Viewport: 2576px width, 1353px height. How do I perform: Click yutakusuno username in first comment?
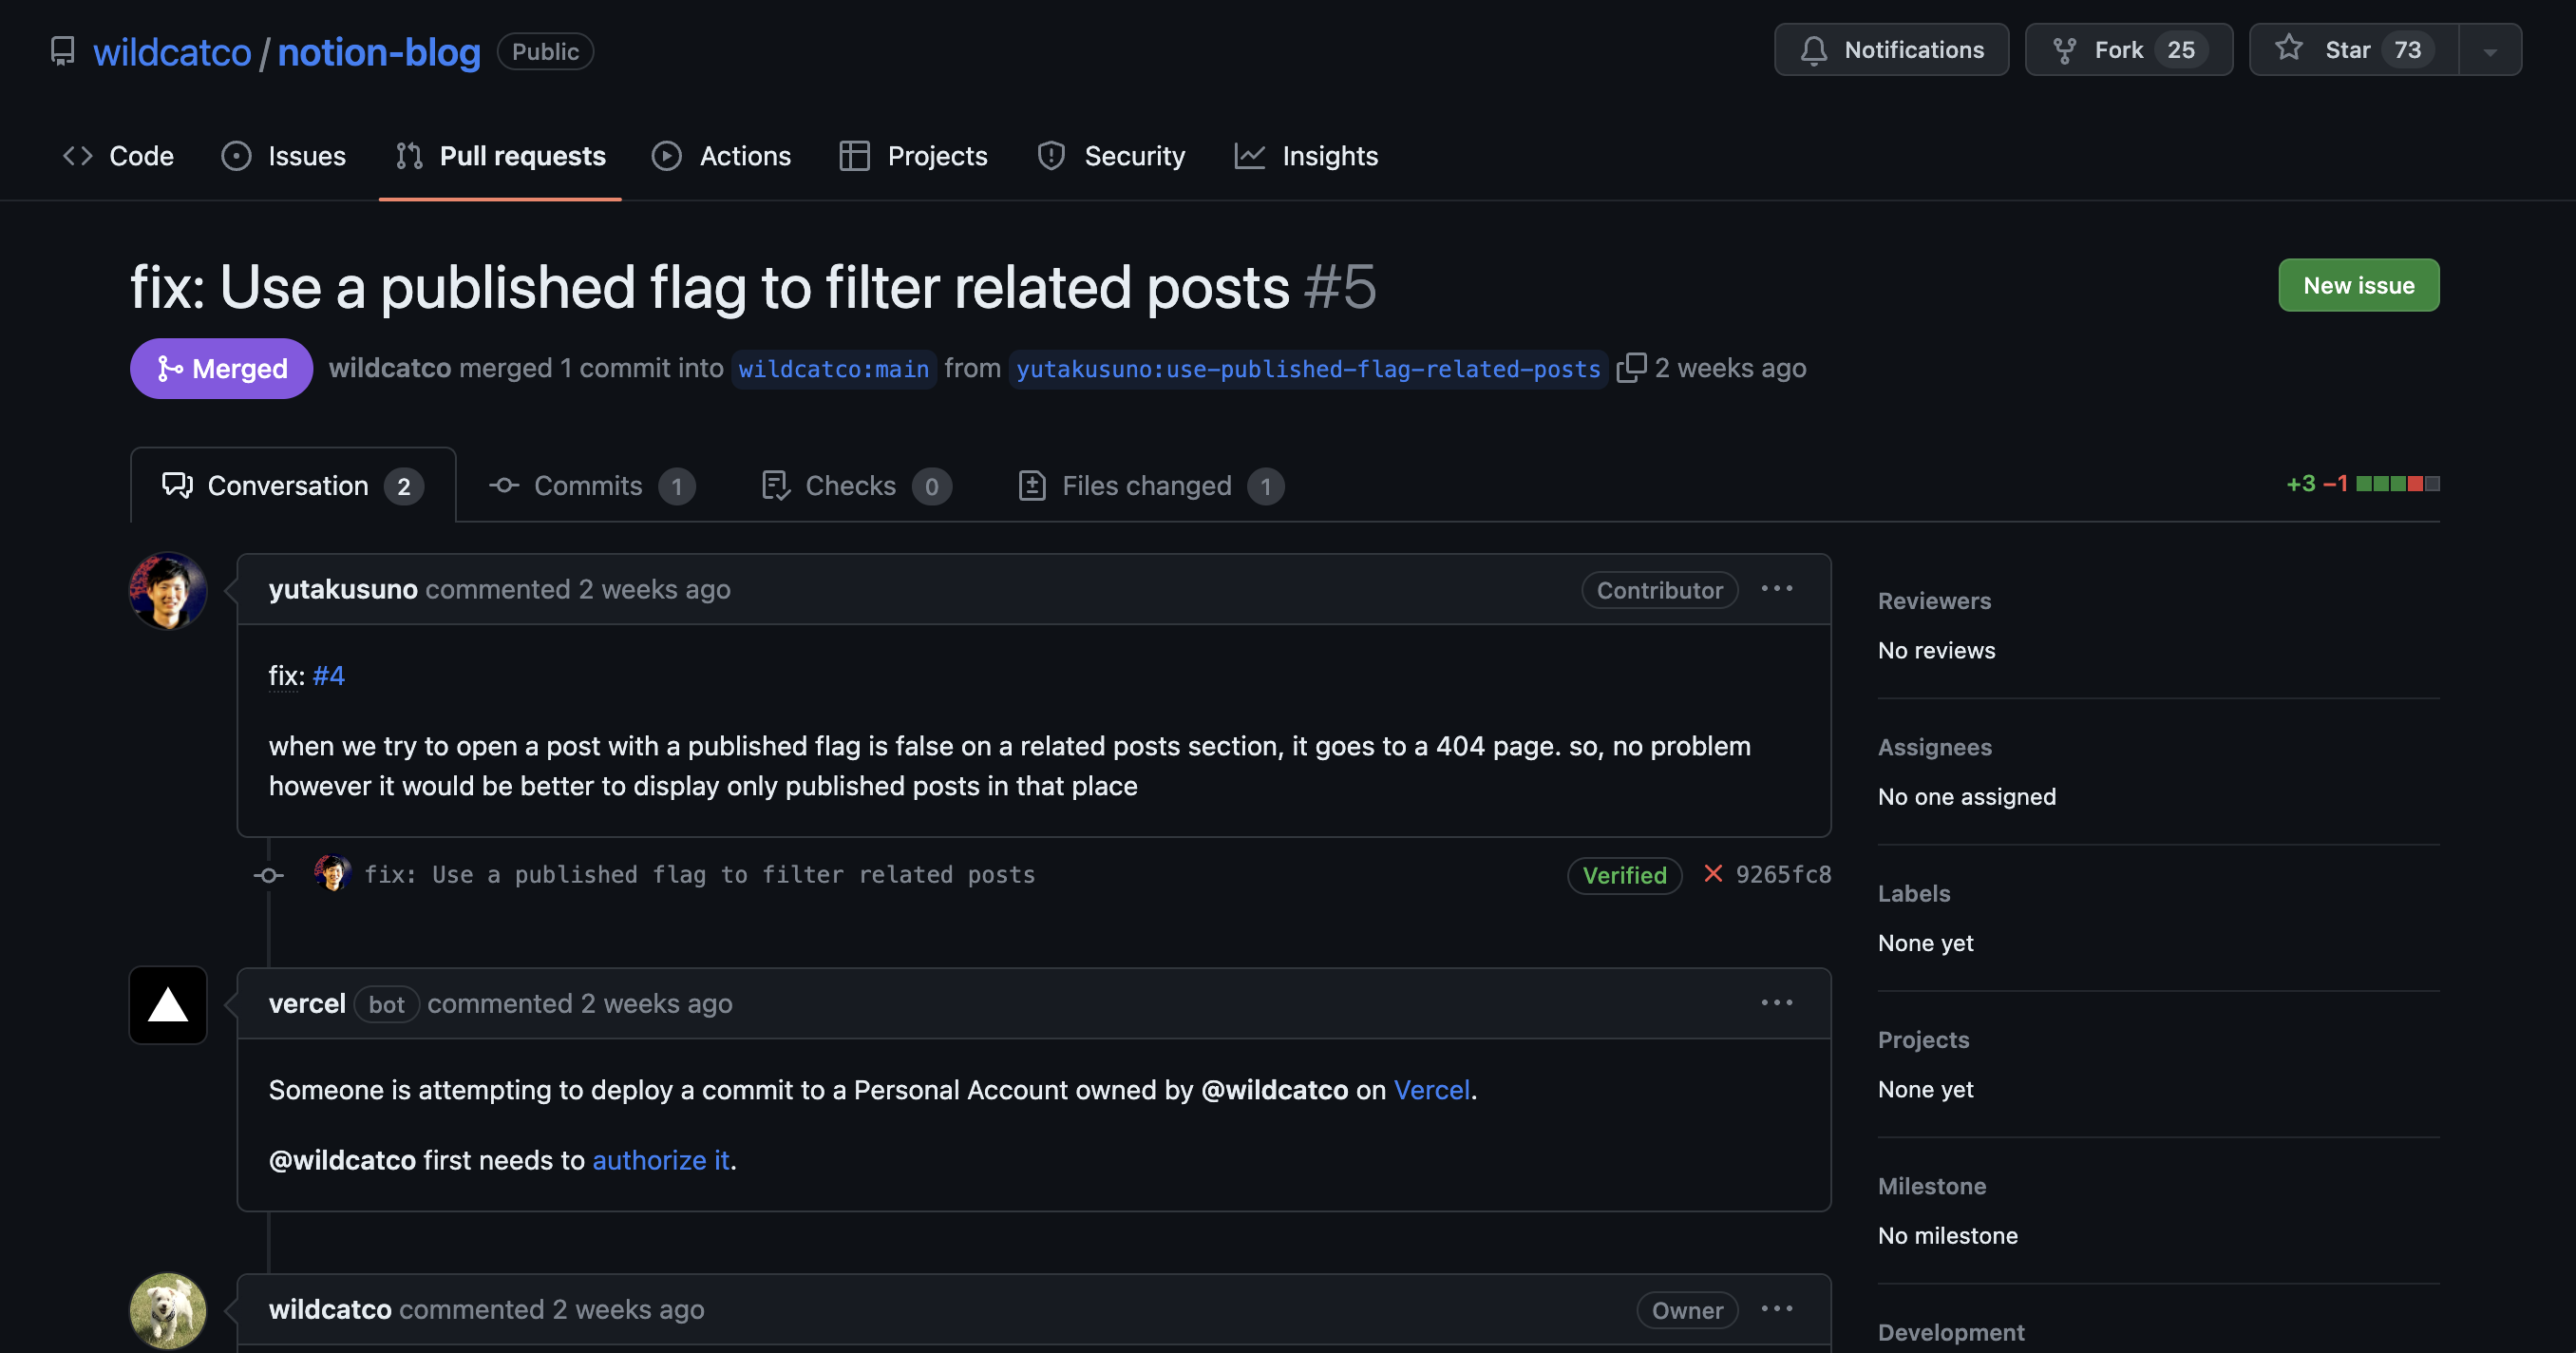(x=343, y=590)
